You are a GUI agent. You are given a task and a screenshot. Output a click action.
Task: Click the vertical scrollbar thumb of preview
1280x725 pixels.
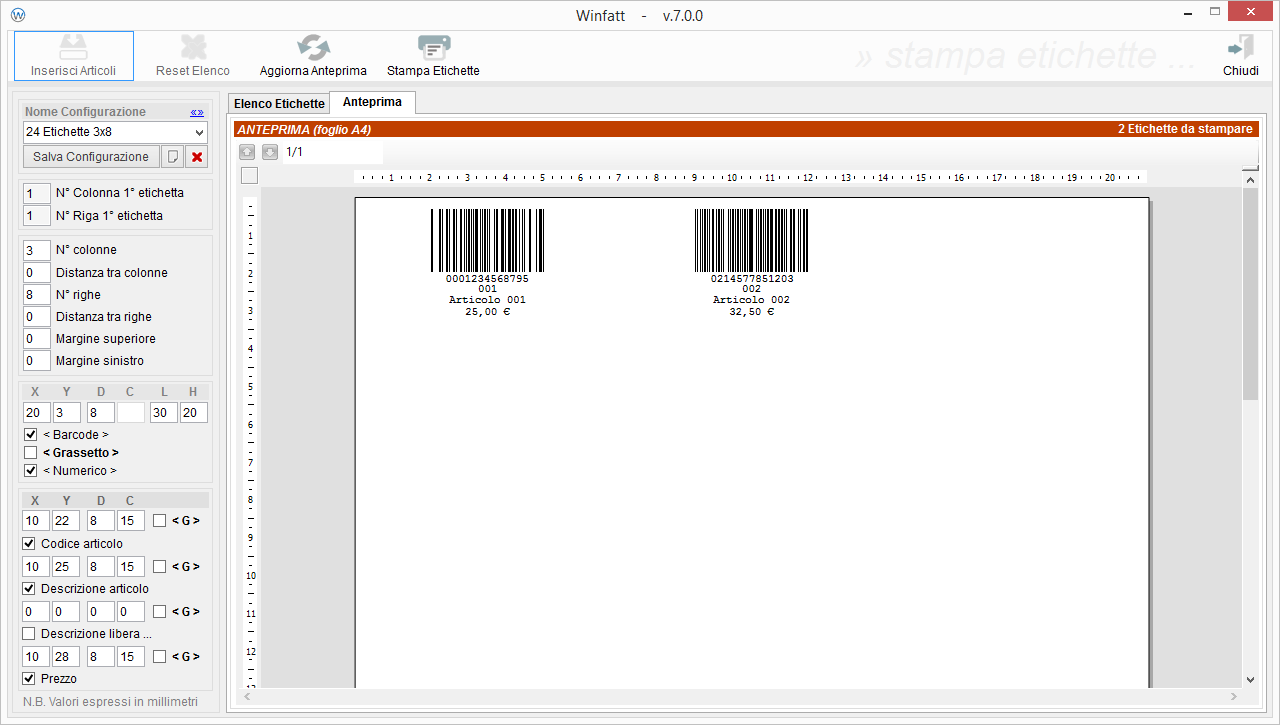point(1250,294)
